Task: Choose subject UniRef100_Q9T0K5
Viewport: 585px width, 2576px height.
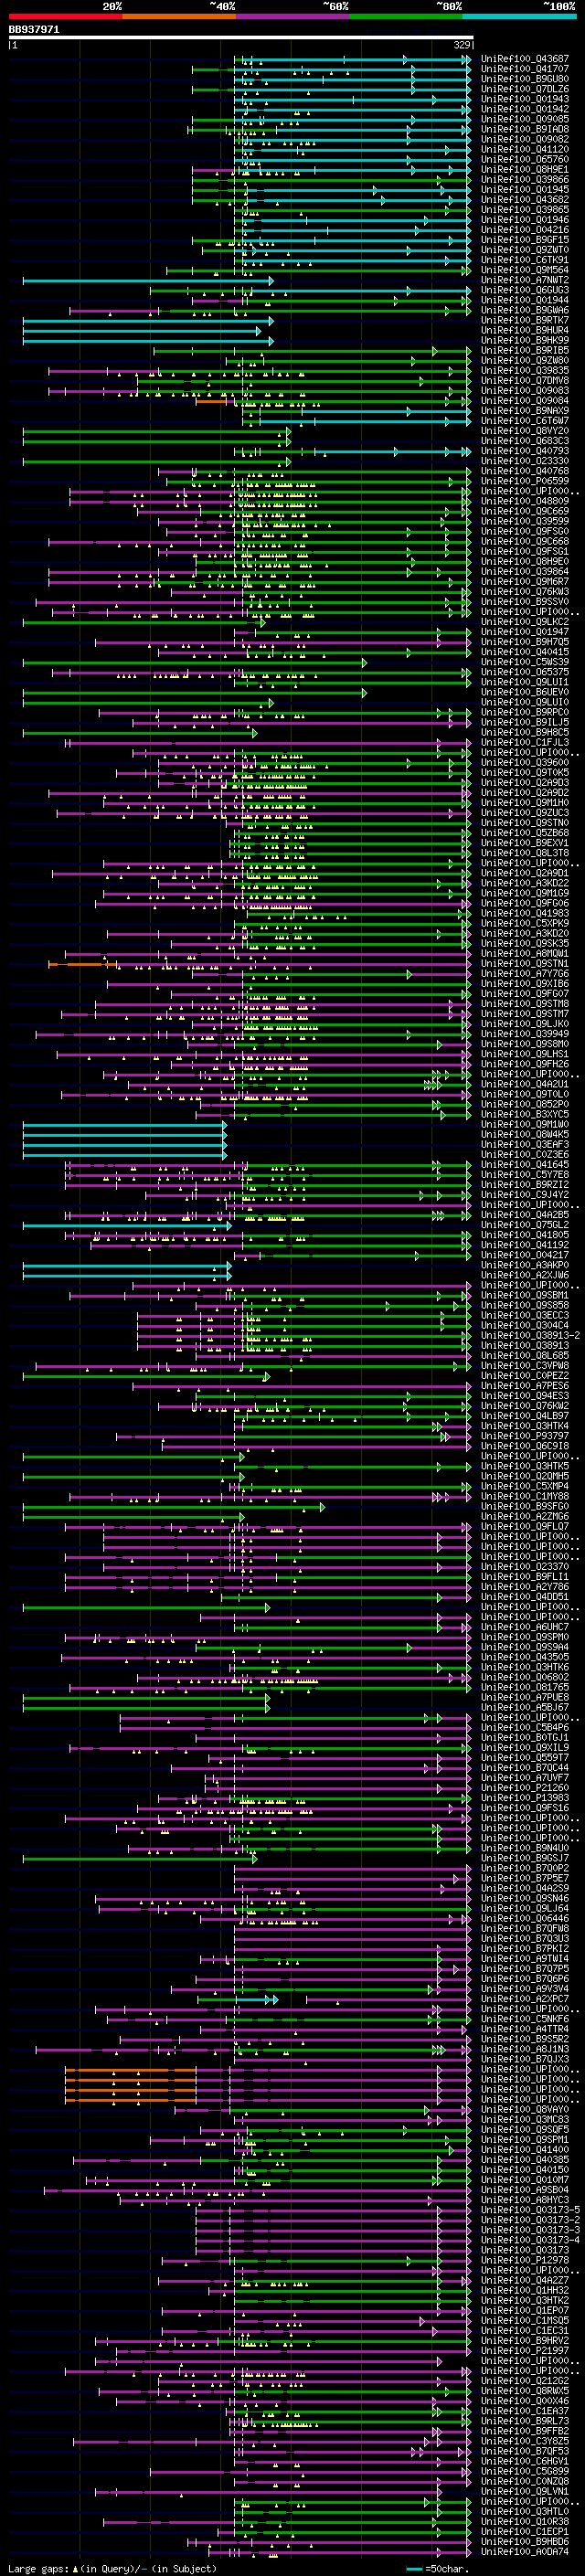Action: click(x=525, y=772)
